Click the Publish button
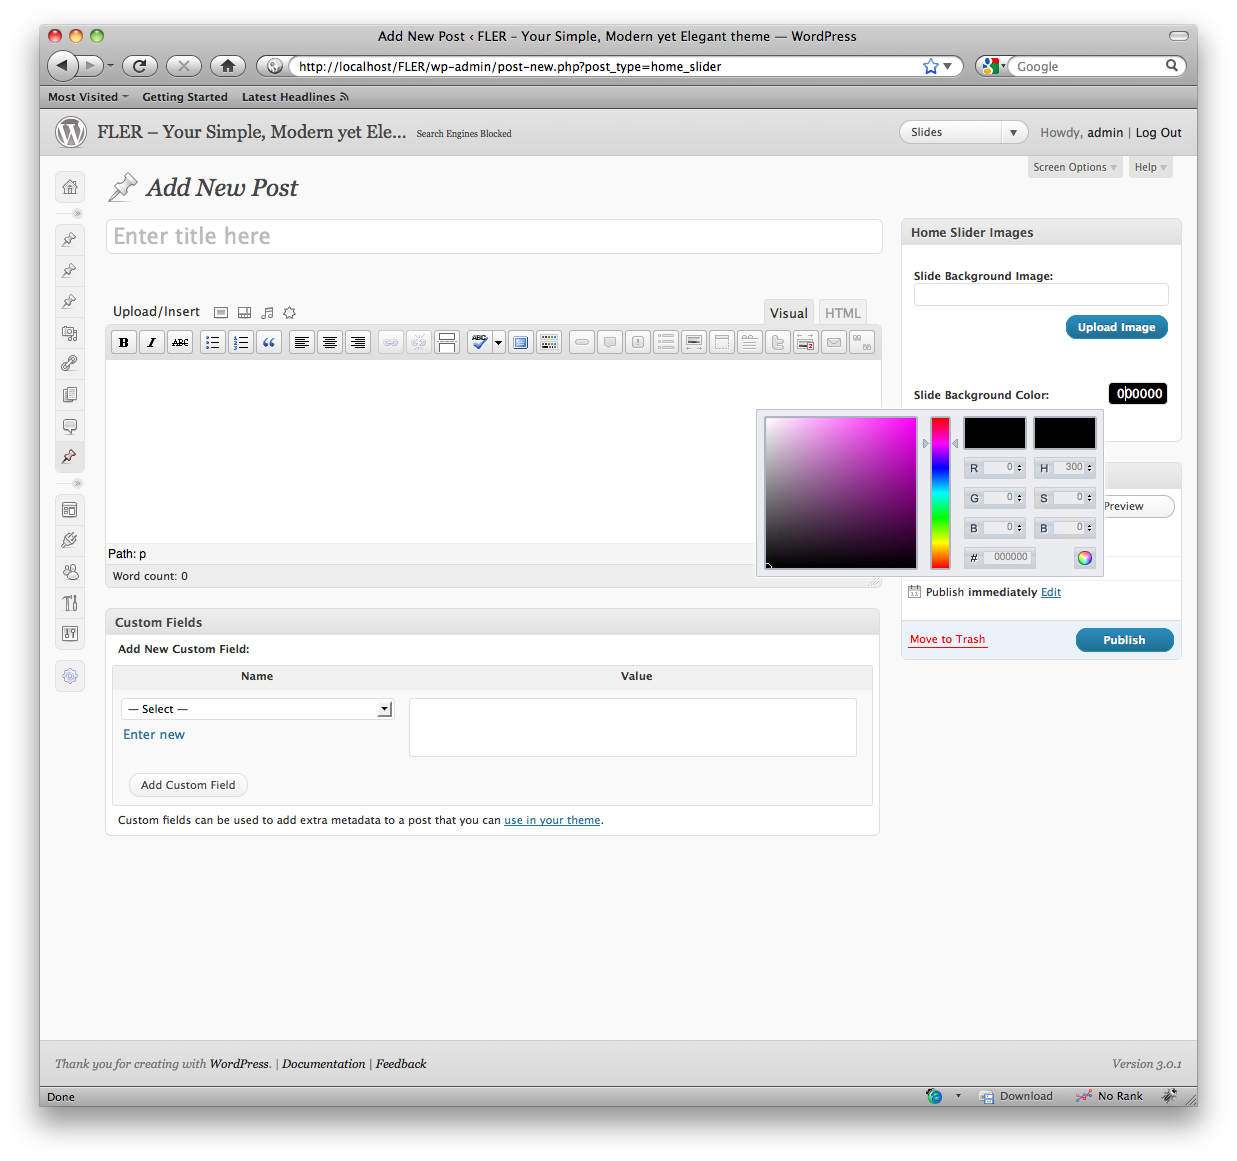Viewport: 1237px width, 1161px height. tap(1124, 640)
